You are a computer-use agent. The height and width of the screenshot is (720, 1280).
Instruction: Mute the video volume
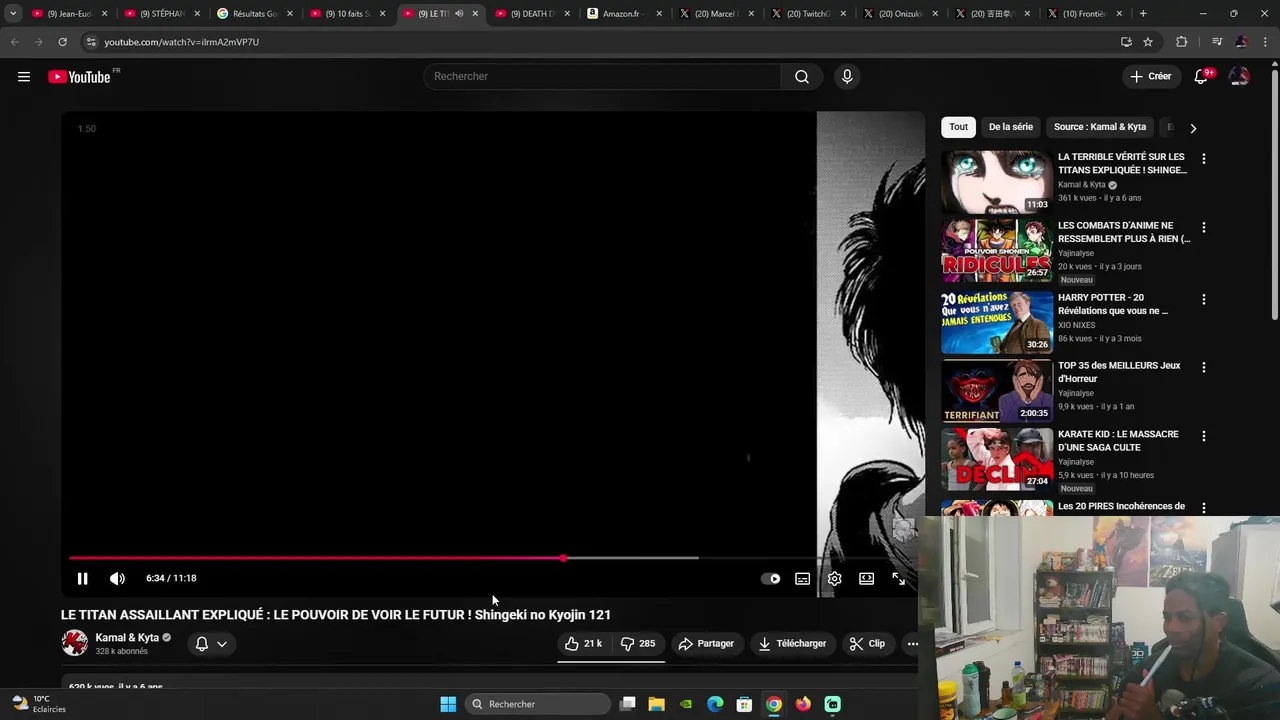tap(117, 578)
